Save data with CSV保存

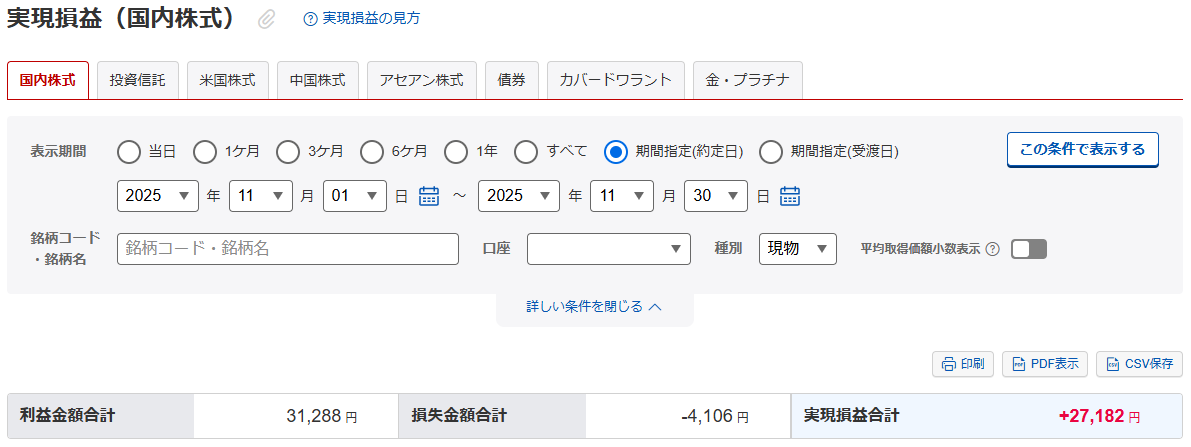coord(1139,364)
